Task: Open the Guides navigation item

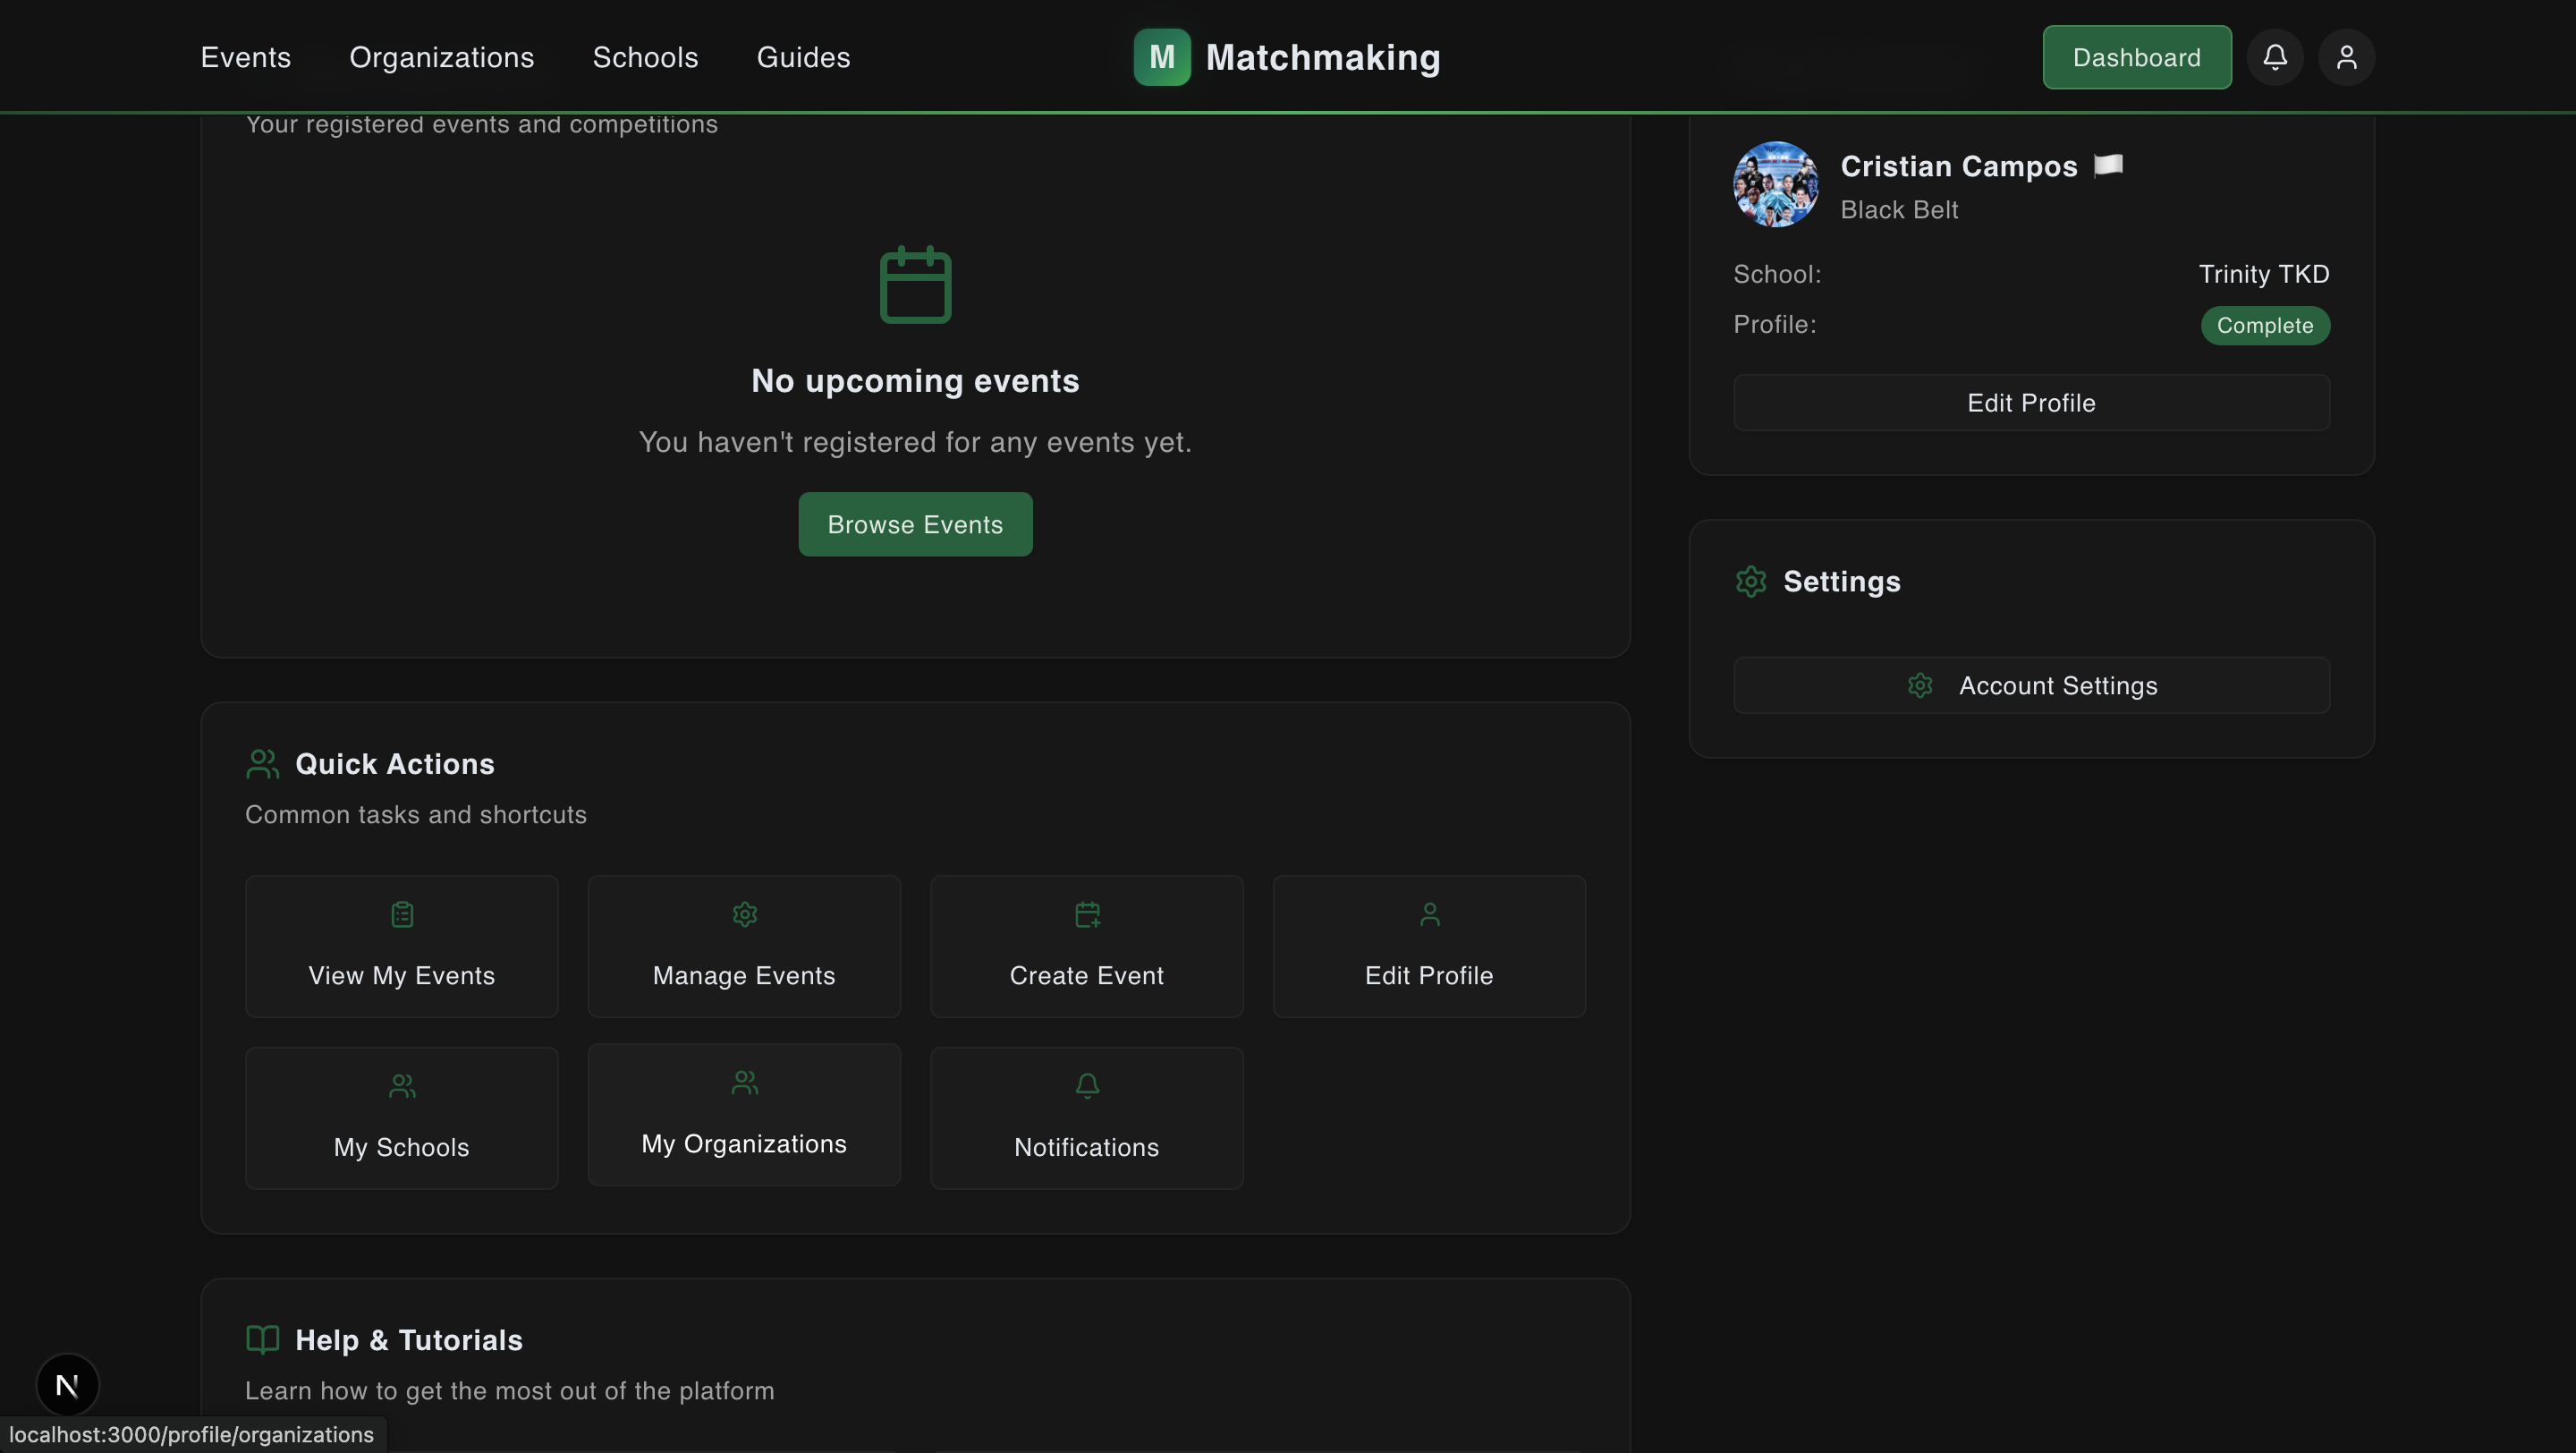Action: pos(804,57)
